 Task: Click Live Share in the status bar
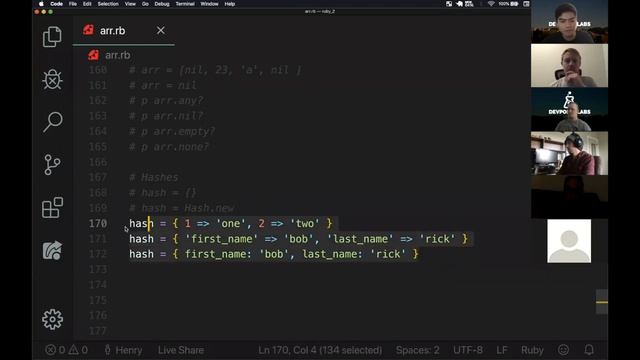(181, 350)
